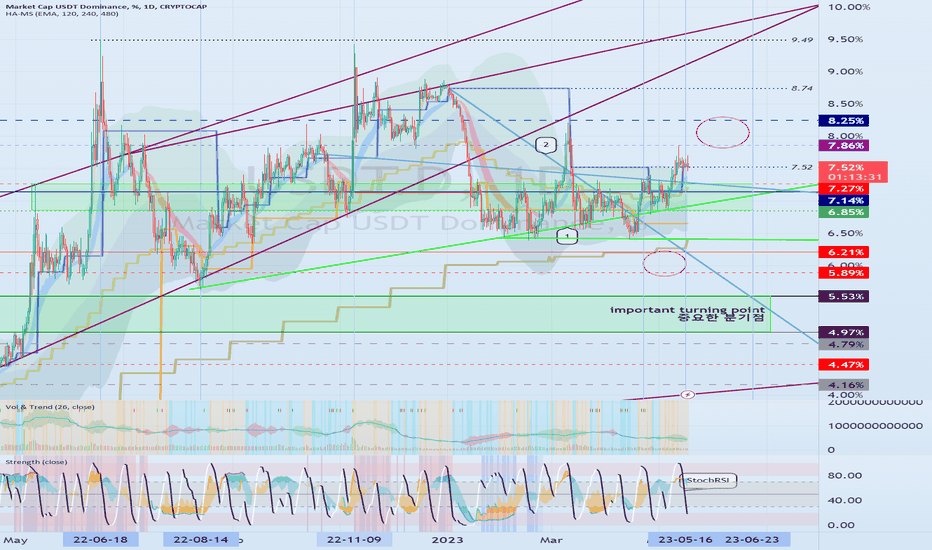Click the 01:13:31 bar countdown timer
Viewport: 932px width, 550px height.
pyautogui.click(x=855, y=177)
